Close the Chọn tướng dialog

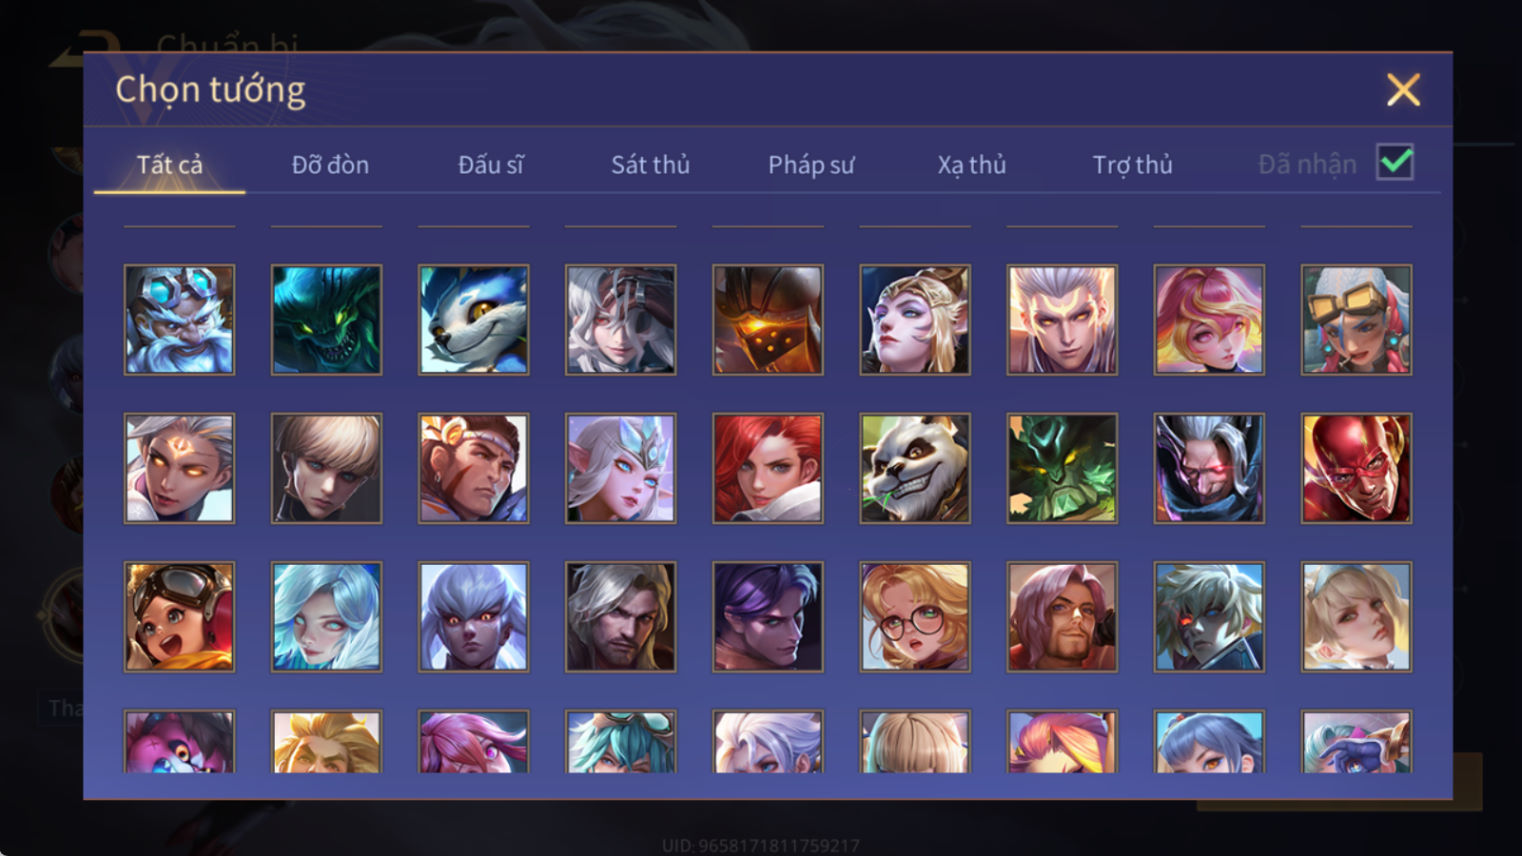tap(1403, 90)
